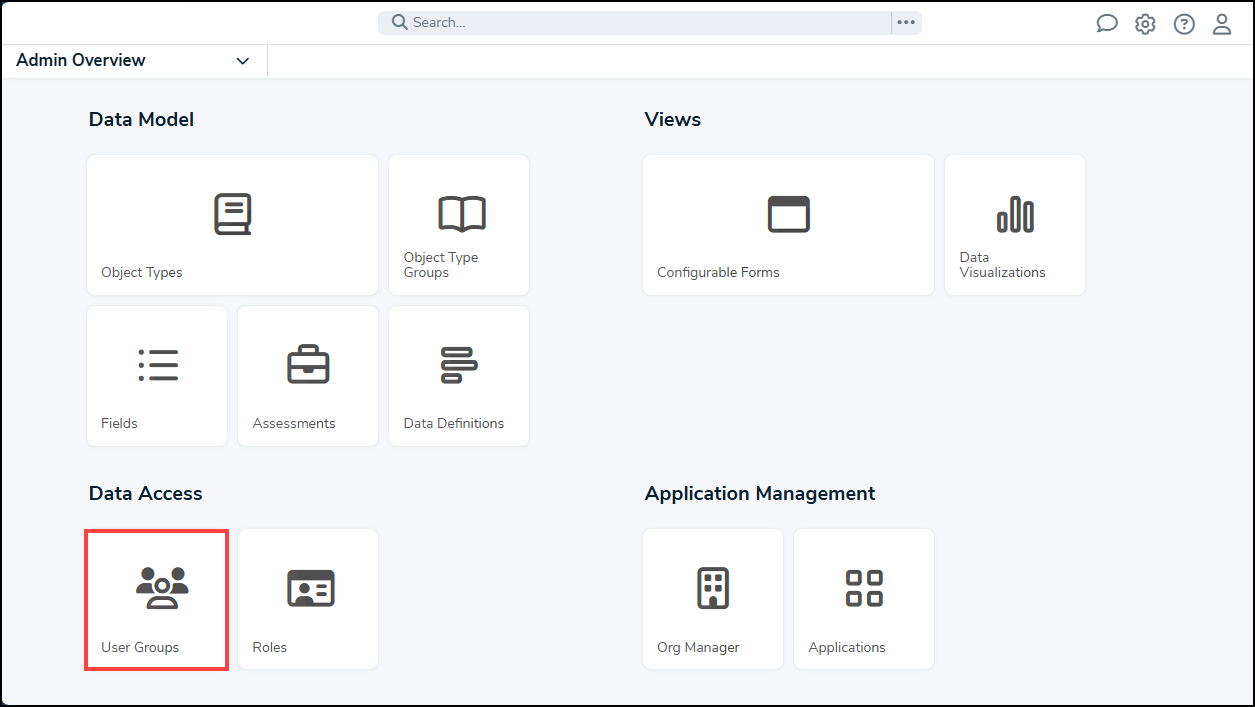
Task: Open the User Groups tile
Action: click(x=157, y=600)
